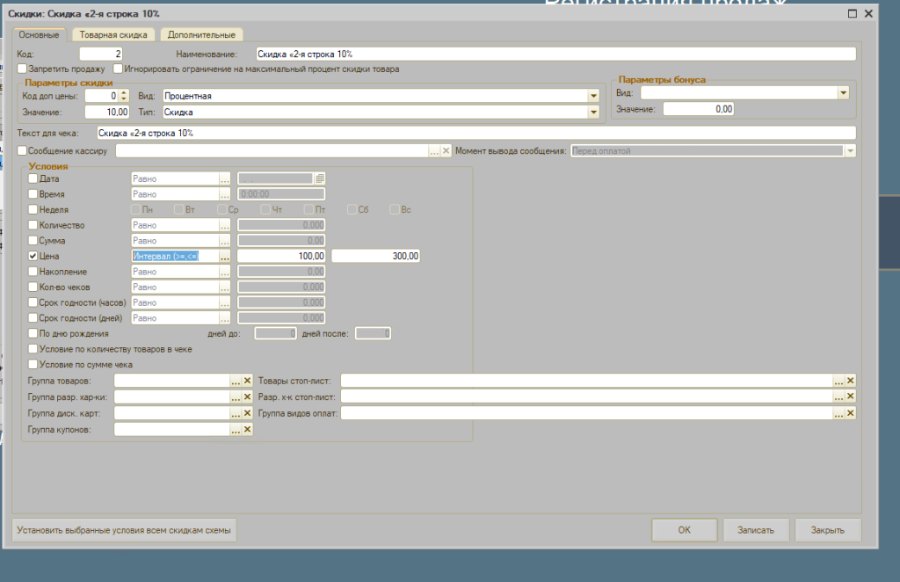Image resolution: width=900 pixels, height=582 pixels.
Task: Clear the Товары стоп-лист field
Action: 850,381
